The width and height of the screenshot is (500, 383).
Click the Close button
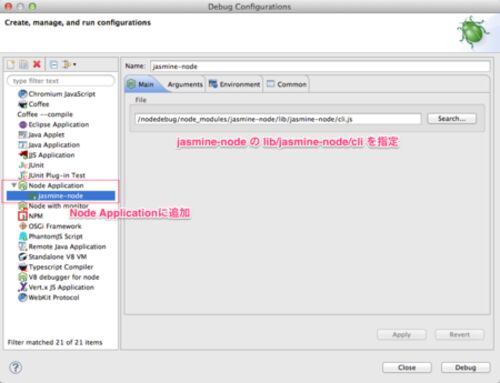pos(407,367)
